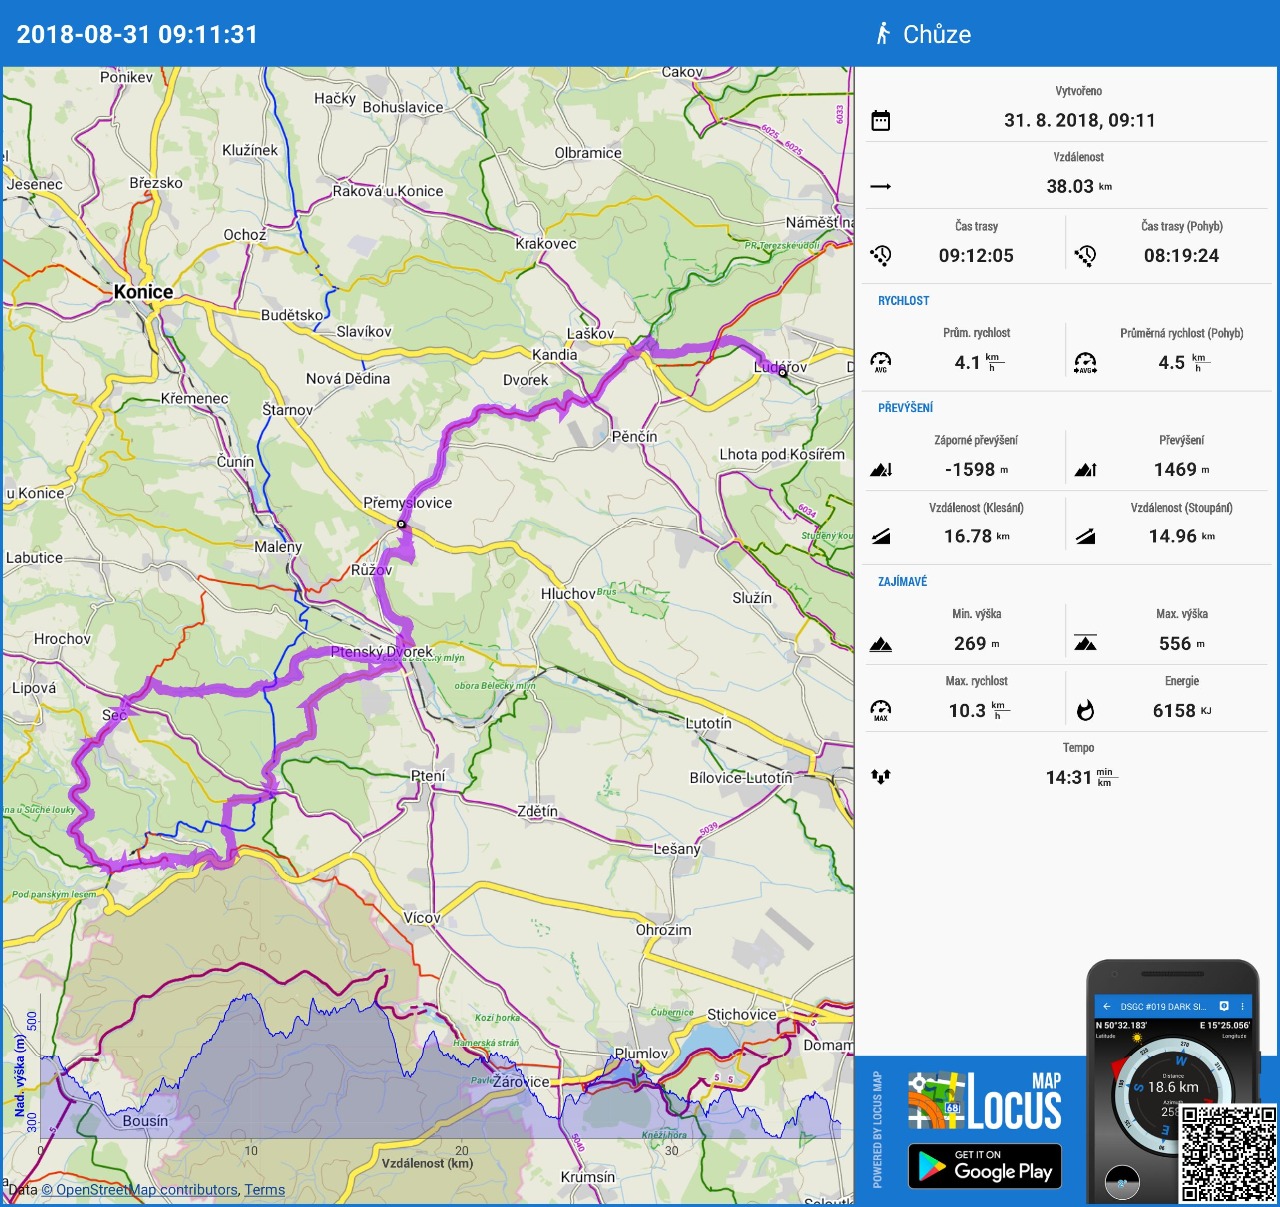Click the negative elevation descent icon
This screenshot has height=1207, width=1280.
click(x=880, y=469)
